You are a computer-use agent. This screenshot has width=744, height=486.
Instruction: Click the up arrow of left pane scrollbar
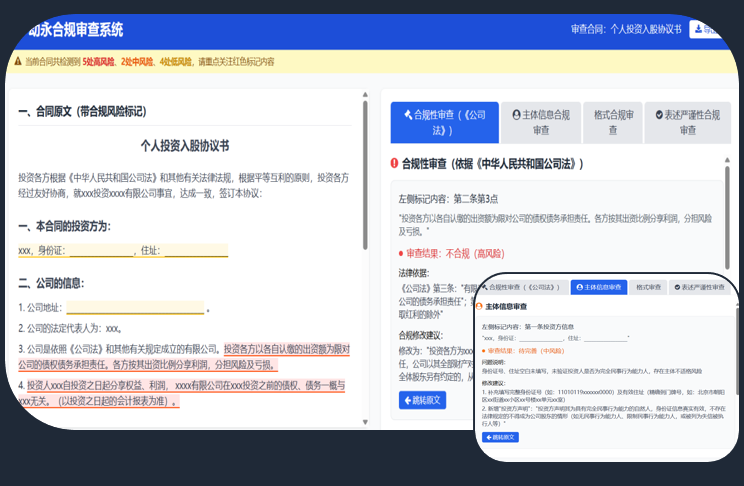tap(365, 94)
